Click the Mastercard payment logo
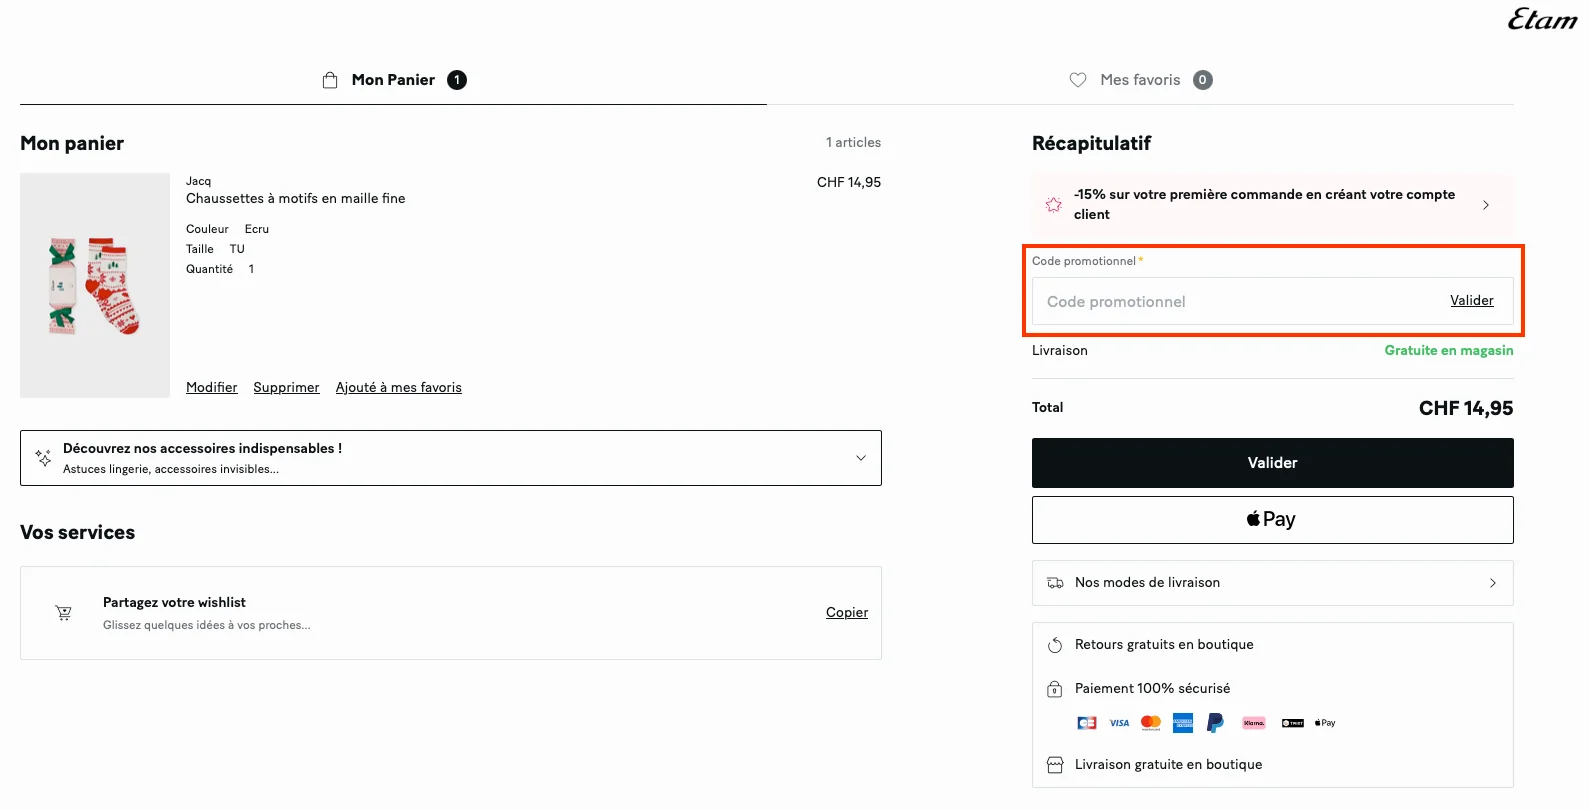Image resolution: width=1589 pixels, height=810 pixels. pos(1151,723)
